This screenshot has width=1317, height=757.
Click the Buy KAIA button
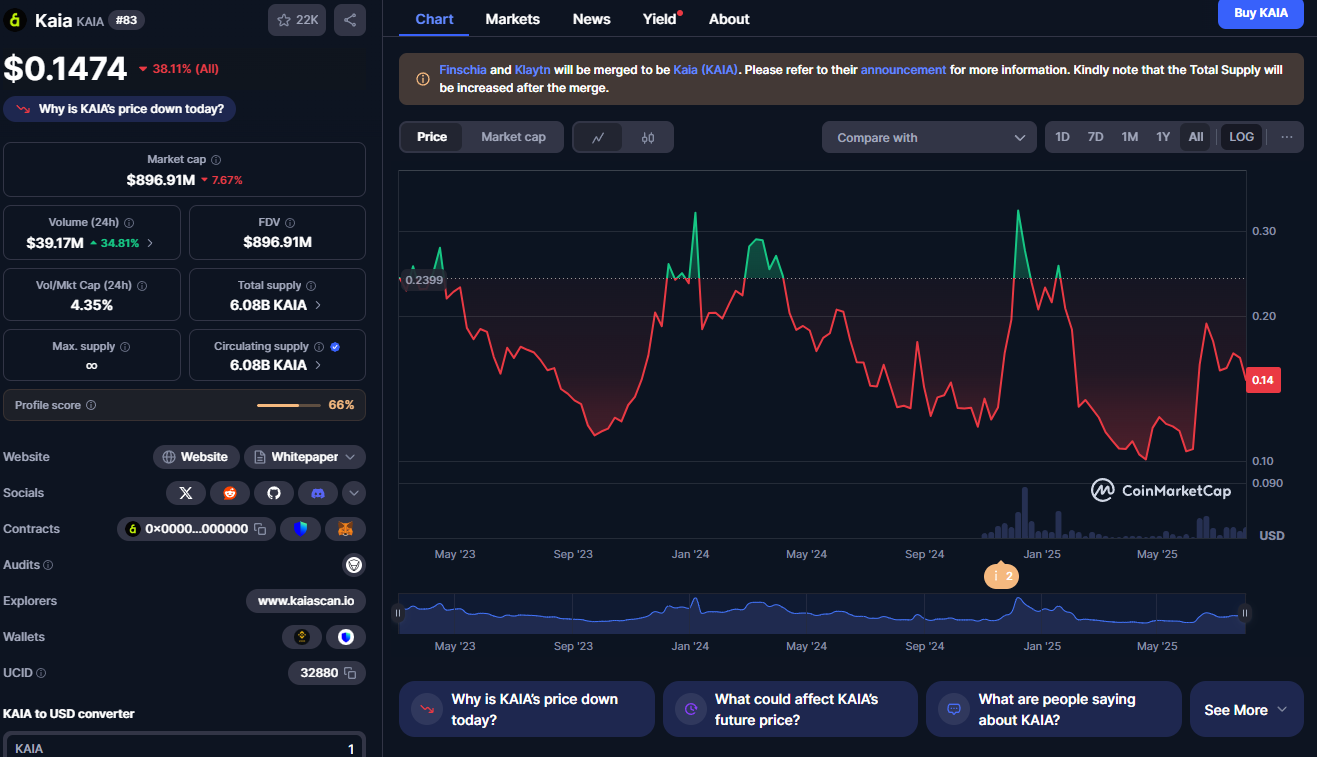[x=1260, y=13]
